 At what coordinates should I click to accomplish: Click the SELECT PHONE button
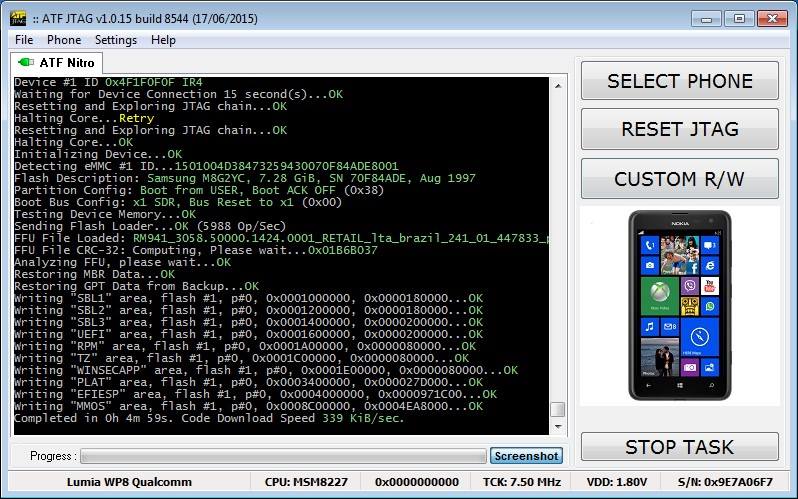click(679, 80)
